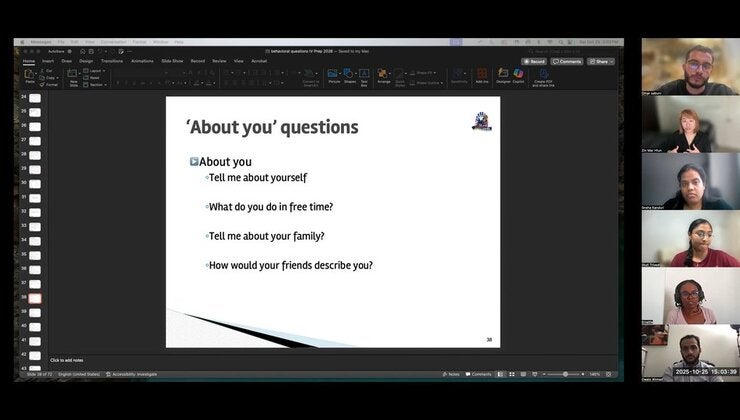Click 'Click to add notes' field
The image size is (740, 420).
(x=67, y=360)
